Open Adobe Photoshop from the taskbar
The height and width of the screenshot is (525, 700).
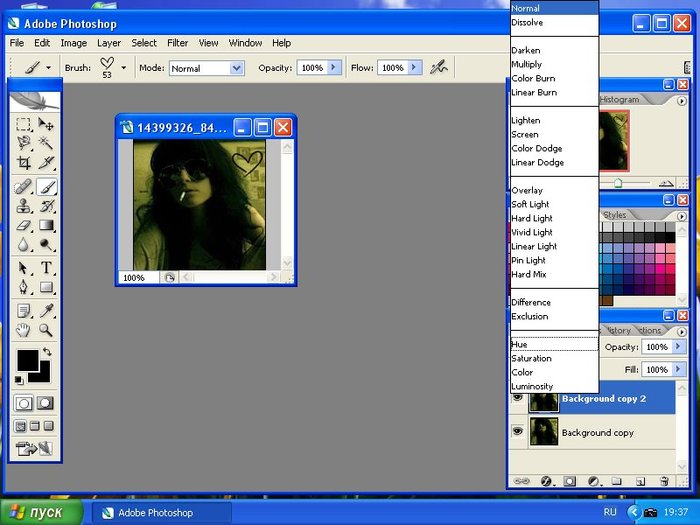(156, 513)
